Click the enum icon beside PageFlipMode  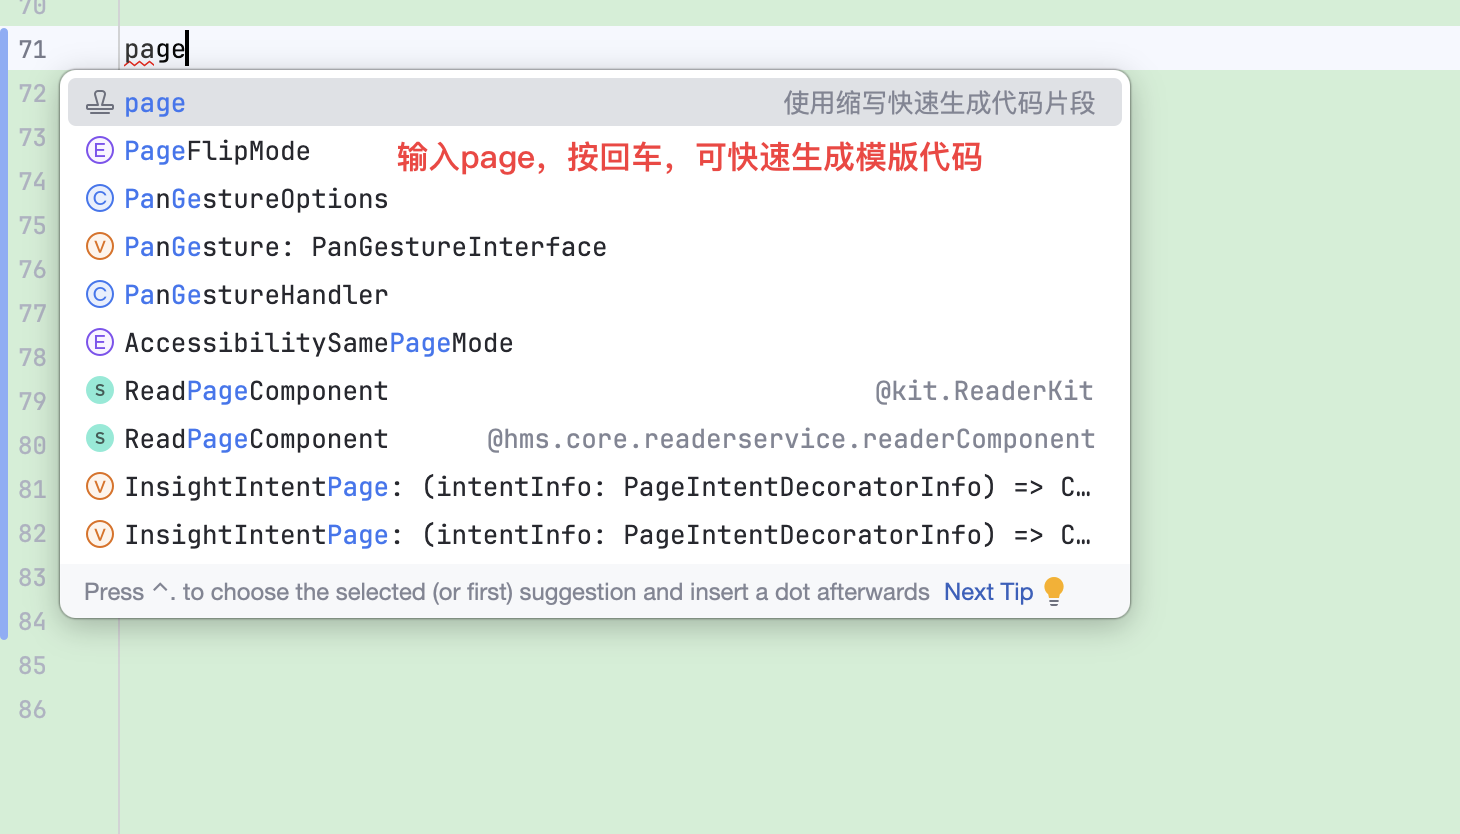pyautogui.click(x=99, y=150)
